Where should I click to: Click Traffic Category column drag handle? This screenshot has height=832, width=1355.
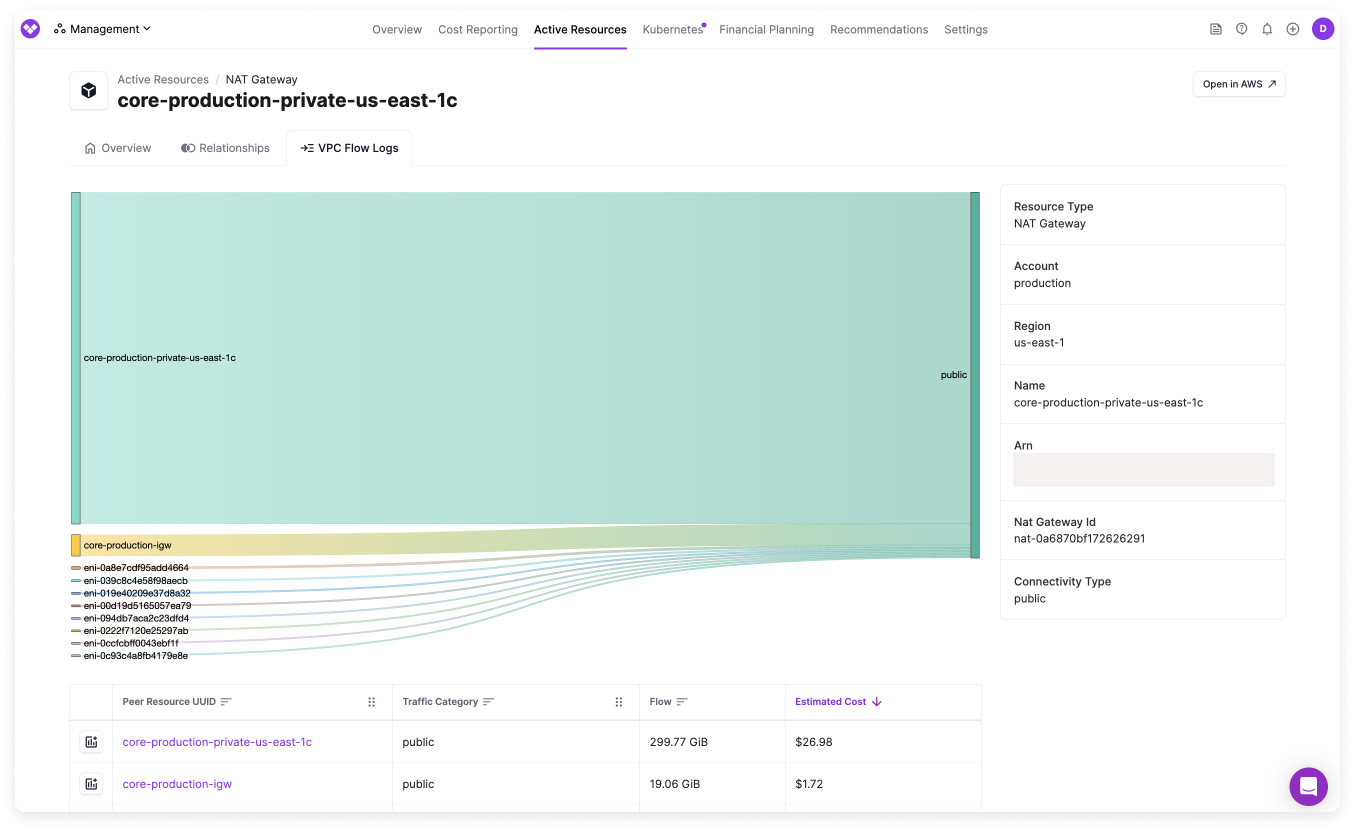click(619, 702)
